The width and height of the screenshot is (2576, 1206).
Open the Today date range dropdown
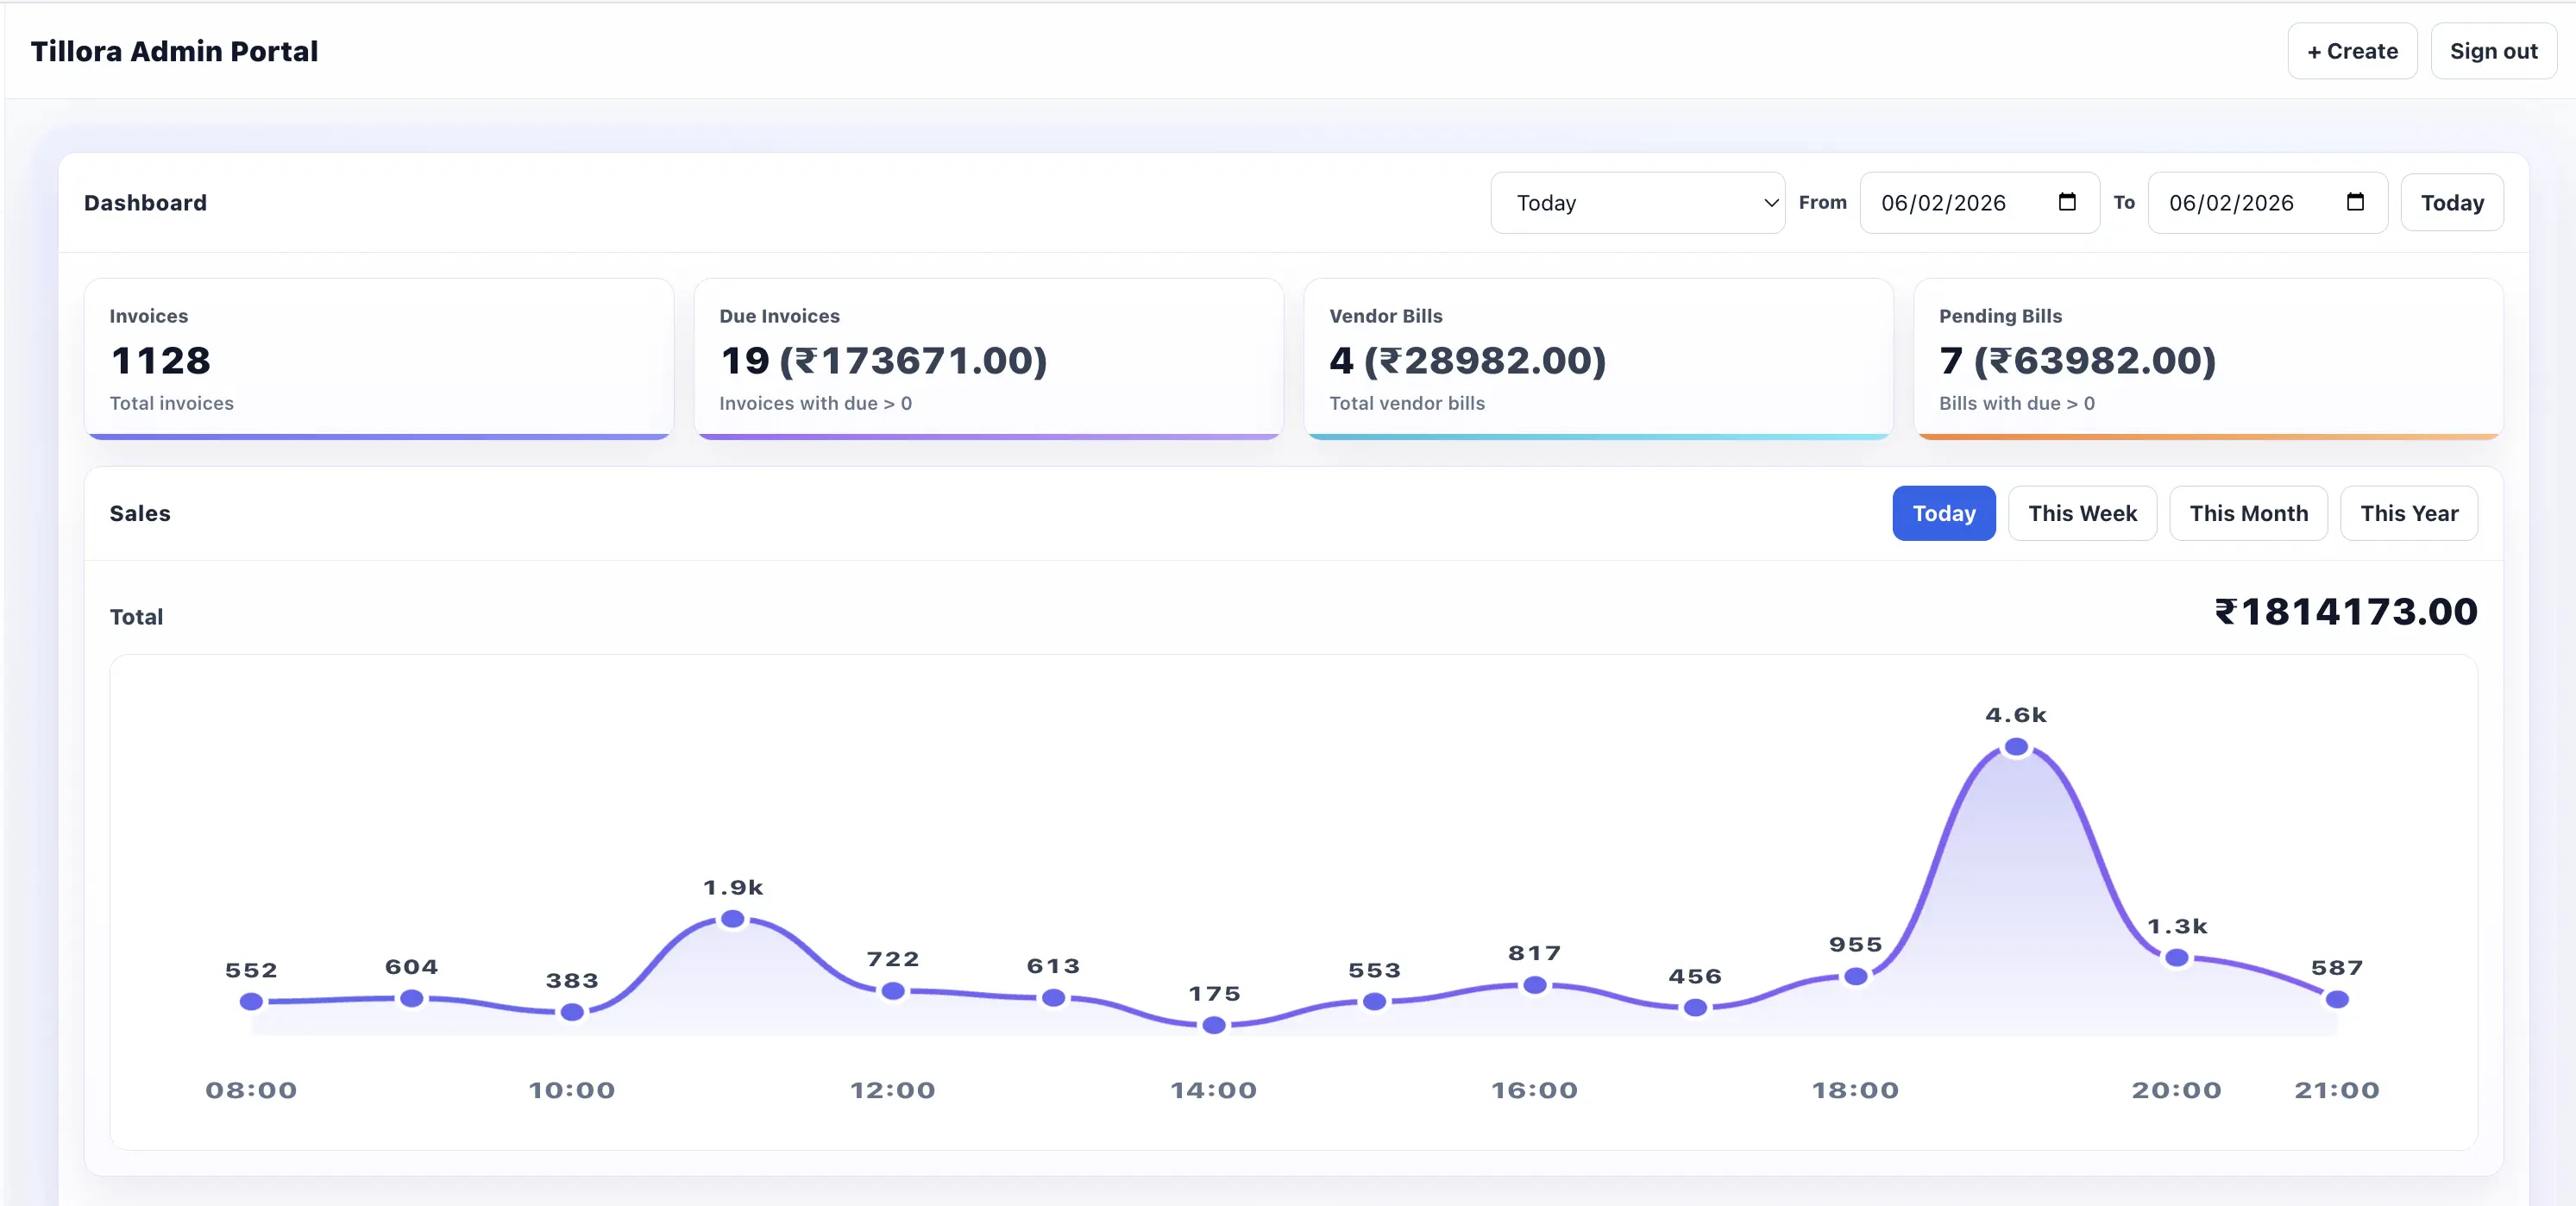coord(1637,203)
